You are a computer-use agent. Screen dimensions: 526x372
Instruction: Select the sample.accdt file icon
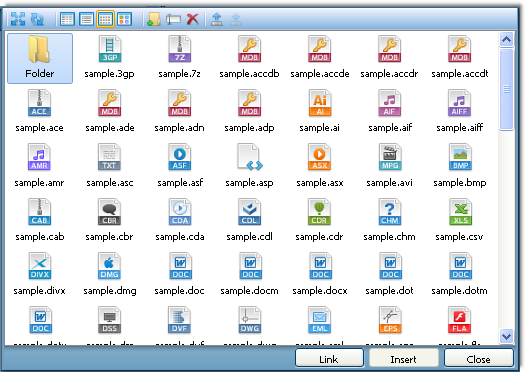460,49
